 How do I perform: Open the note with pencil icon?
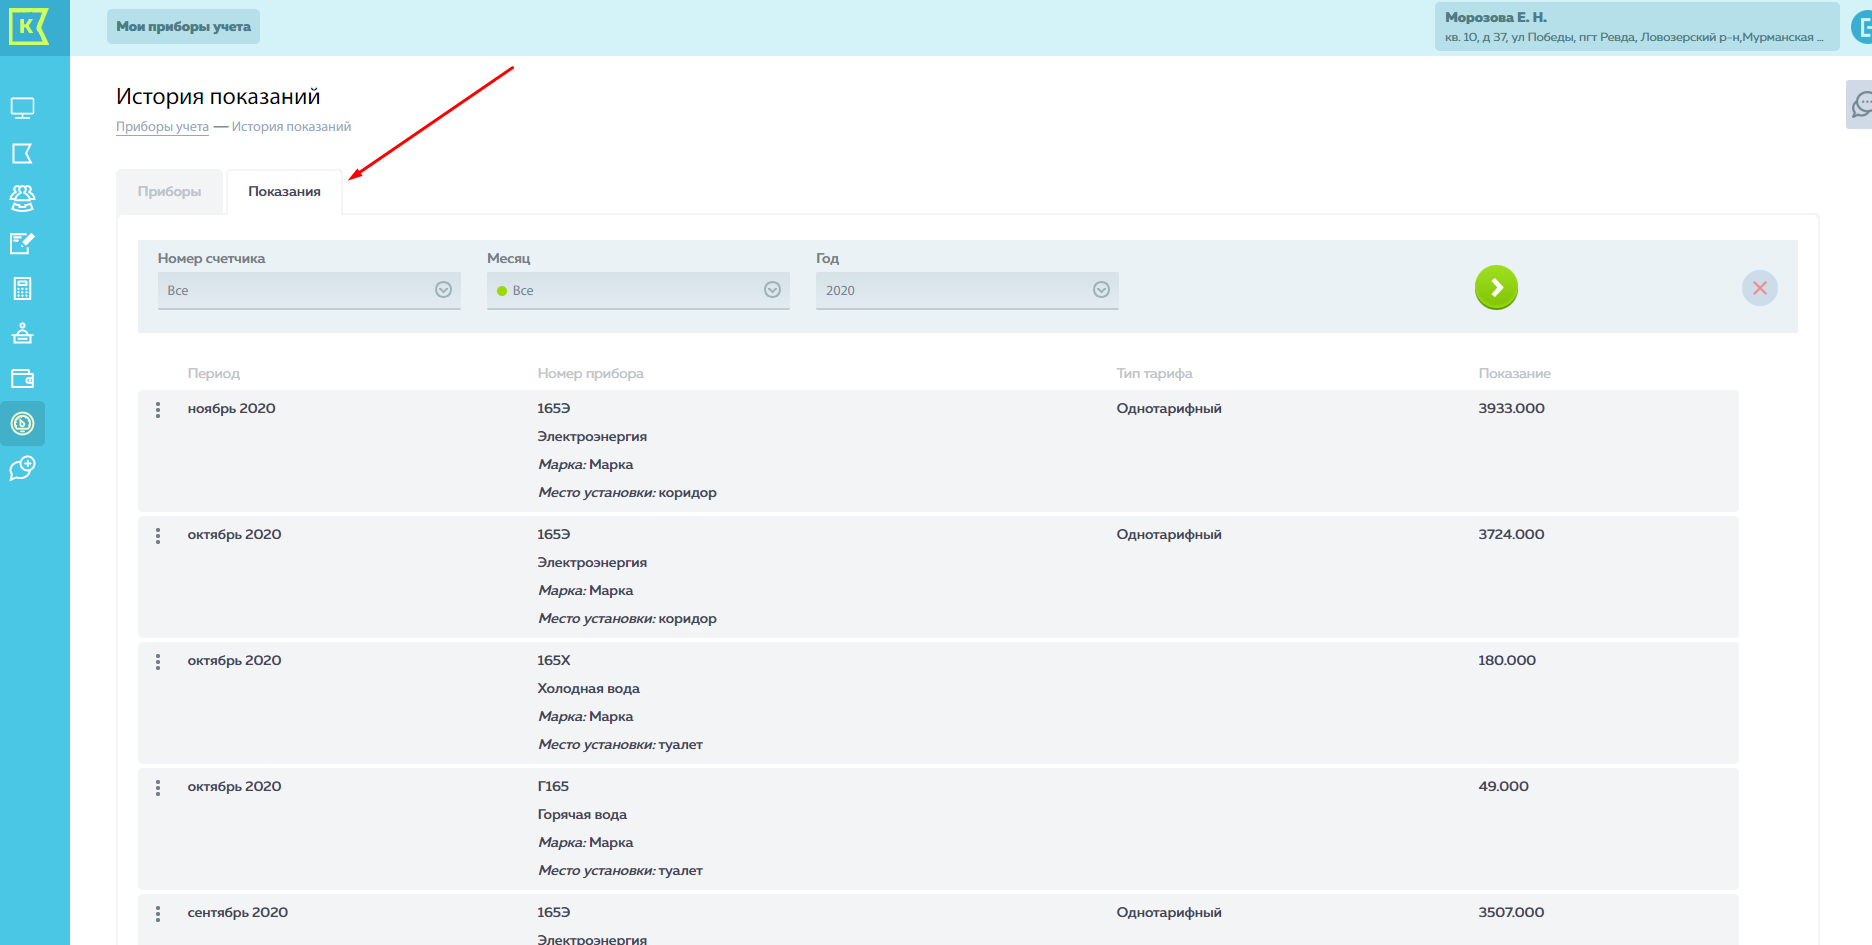point(22,243)
